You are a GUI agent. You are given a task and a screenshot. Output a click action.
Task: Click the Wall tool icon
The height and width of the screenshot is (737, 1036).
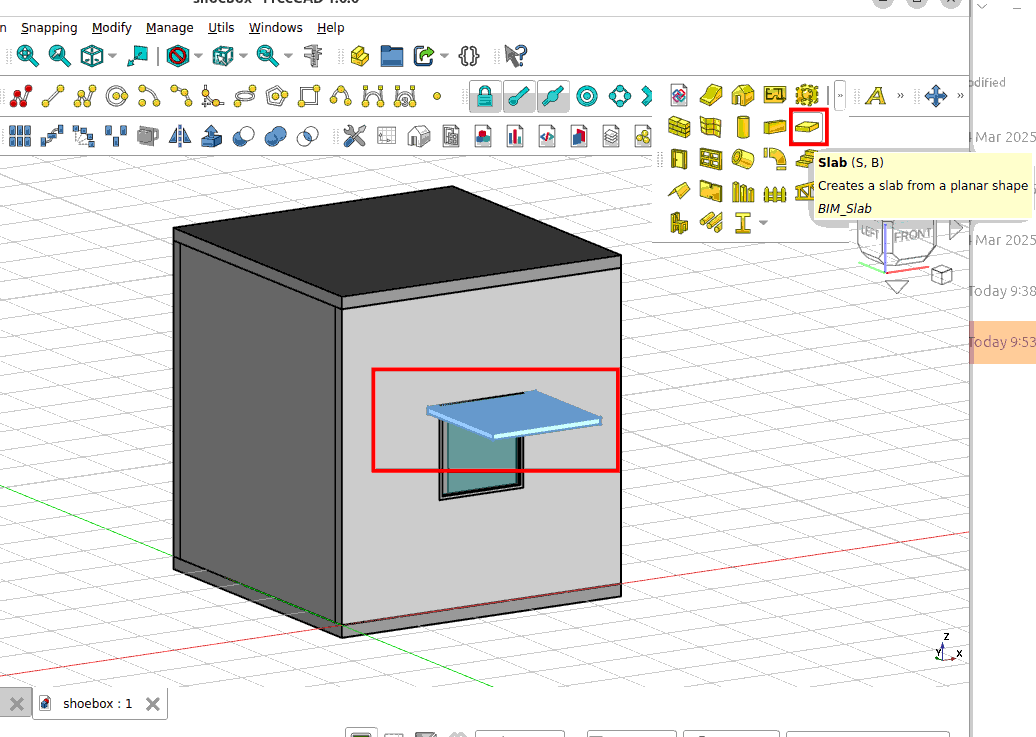680,127
